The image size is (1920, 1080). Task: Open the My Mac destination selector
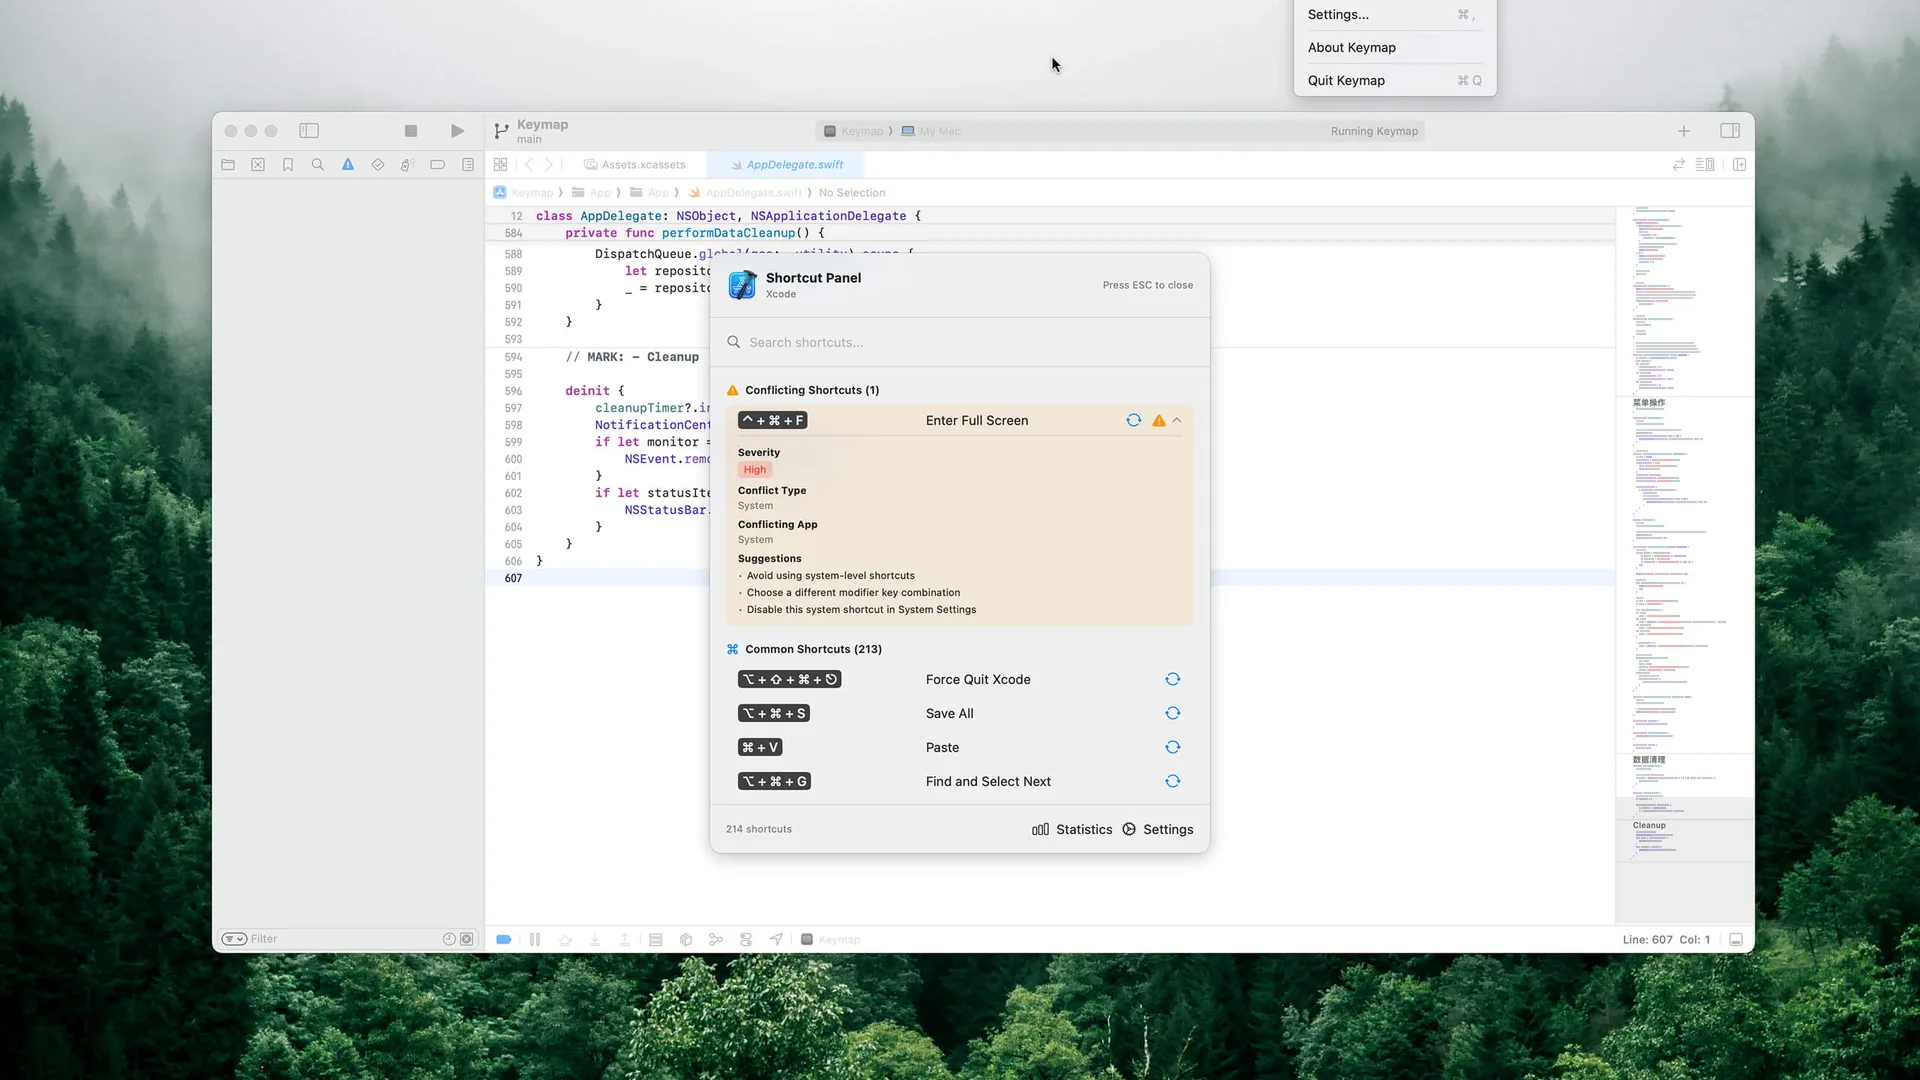coord(931,132)
